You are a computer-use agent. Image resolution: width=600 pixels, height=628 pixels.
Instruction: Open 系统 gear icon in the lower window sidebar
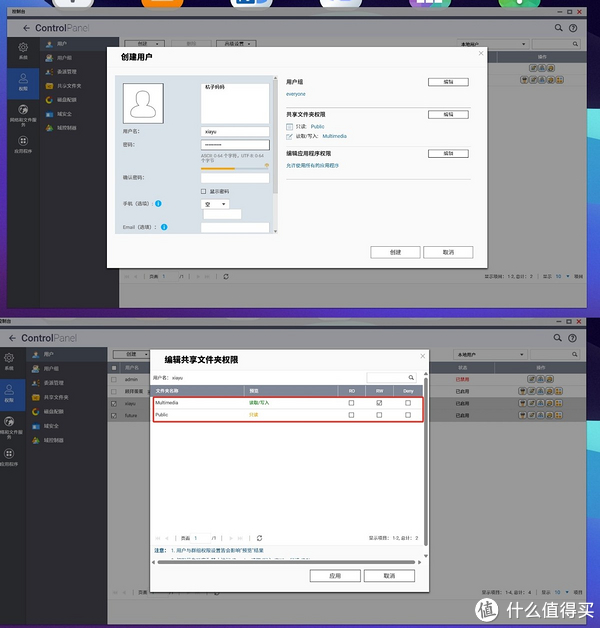9,359
